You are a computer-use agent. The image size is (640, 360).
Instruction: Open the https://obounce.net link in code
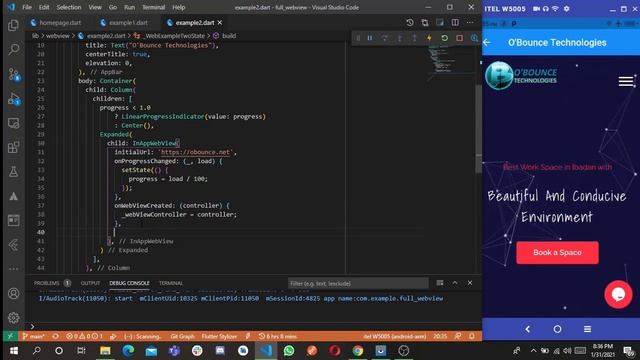coord(195,152)
